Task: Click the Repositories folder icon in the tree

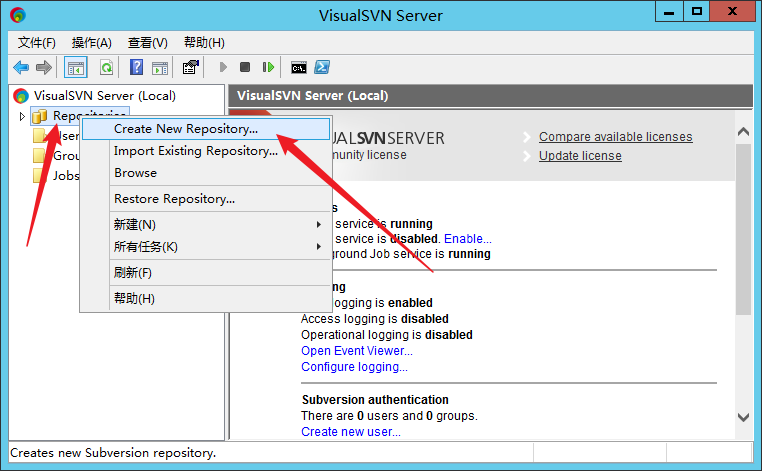Action: [40, 116]
